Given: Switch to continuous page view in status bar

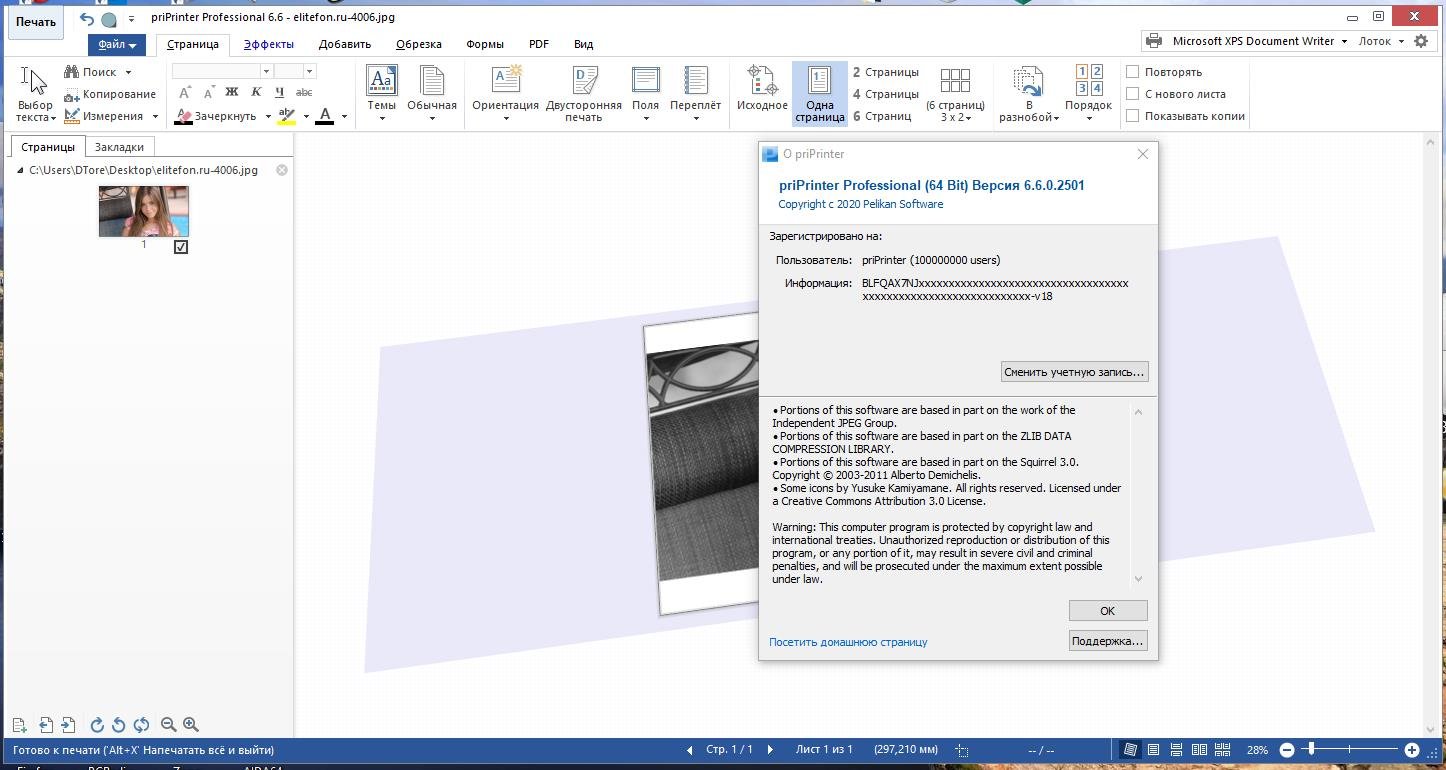Looking at the screenshot, I should 1176,749.
